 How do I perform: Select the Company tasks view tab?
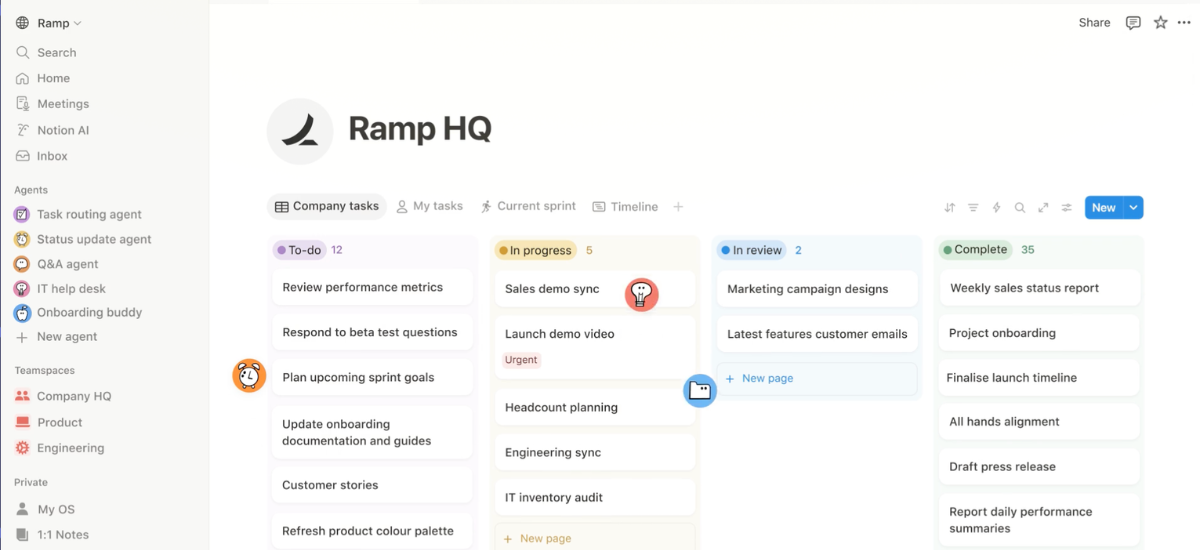[327, 206]
